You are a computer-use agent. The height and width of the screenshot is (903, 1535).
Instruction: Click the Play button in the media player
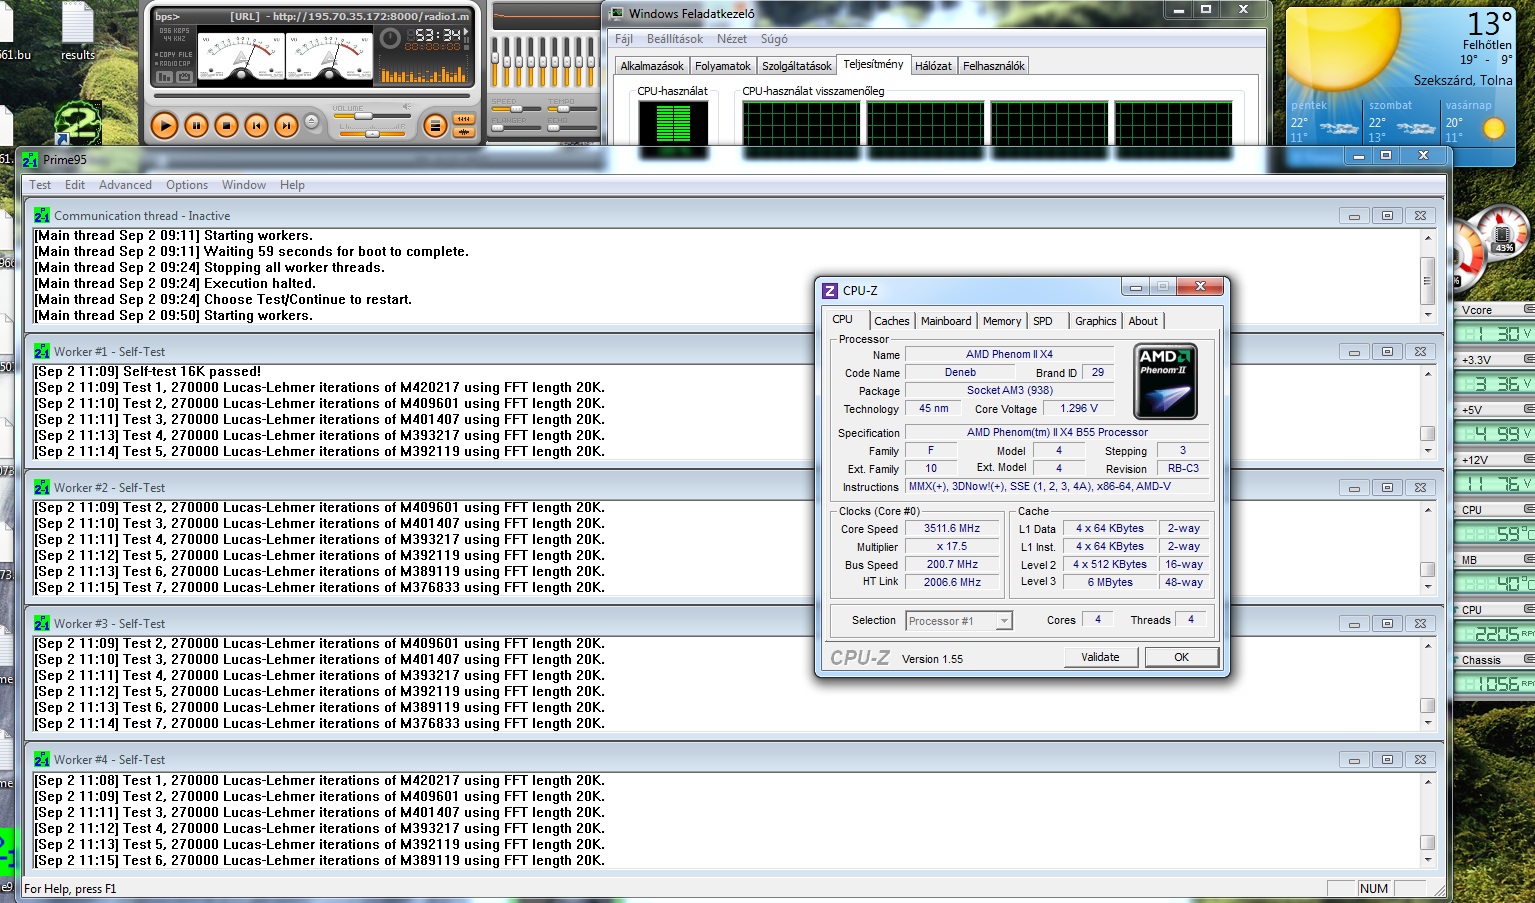pyautogui.click(x=164, y=125)
